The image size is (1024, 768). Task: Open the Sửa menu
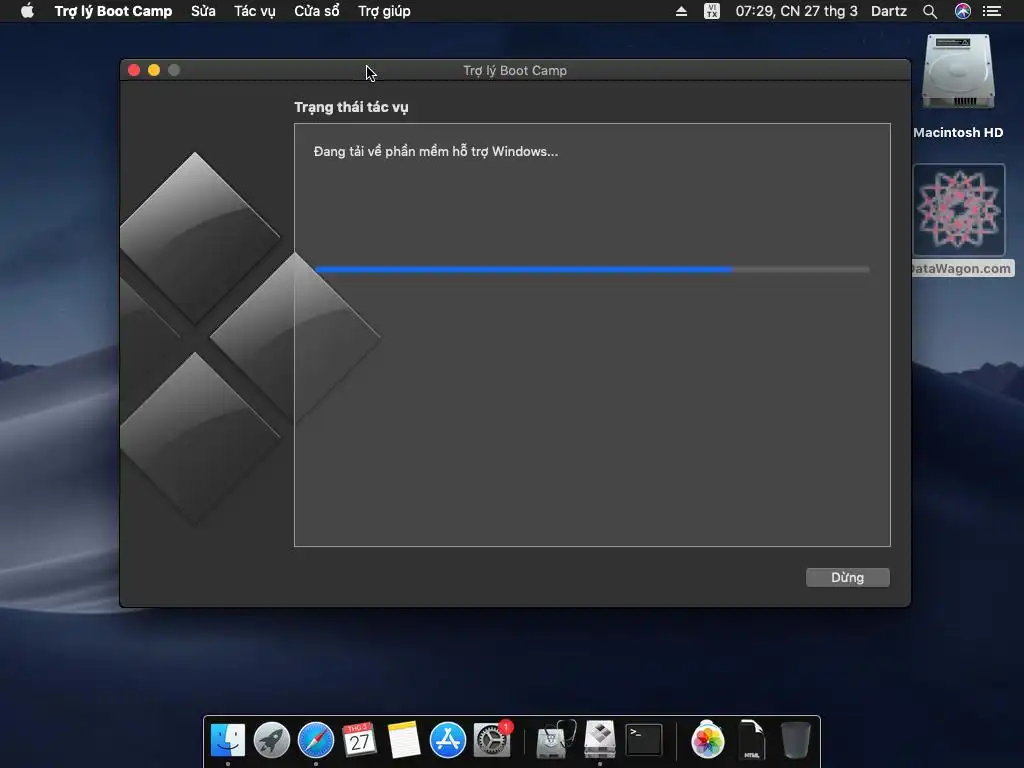click(203, 11)
